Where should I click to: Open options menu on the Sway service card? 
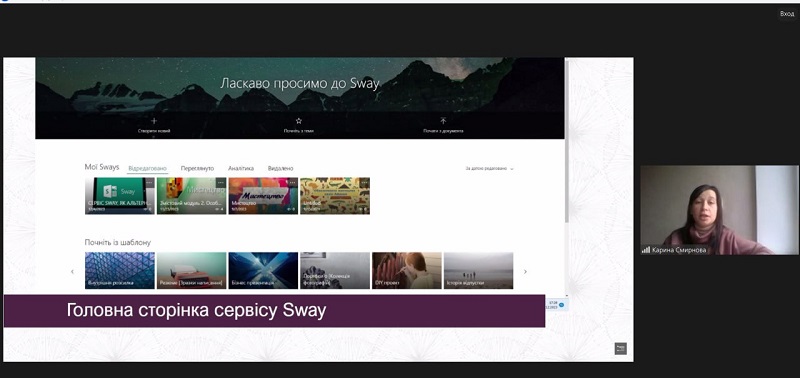point(149,182)
